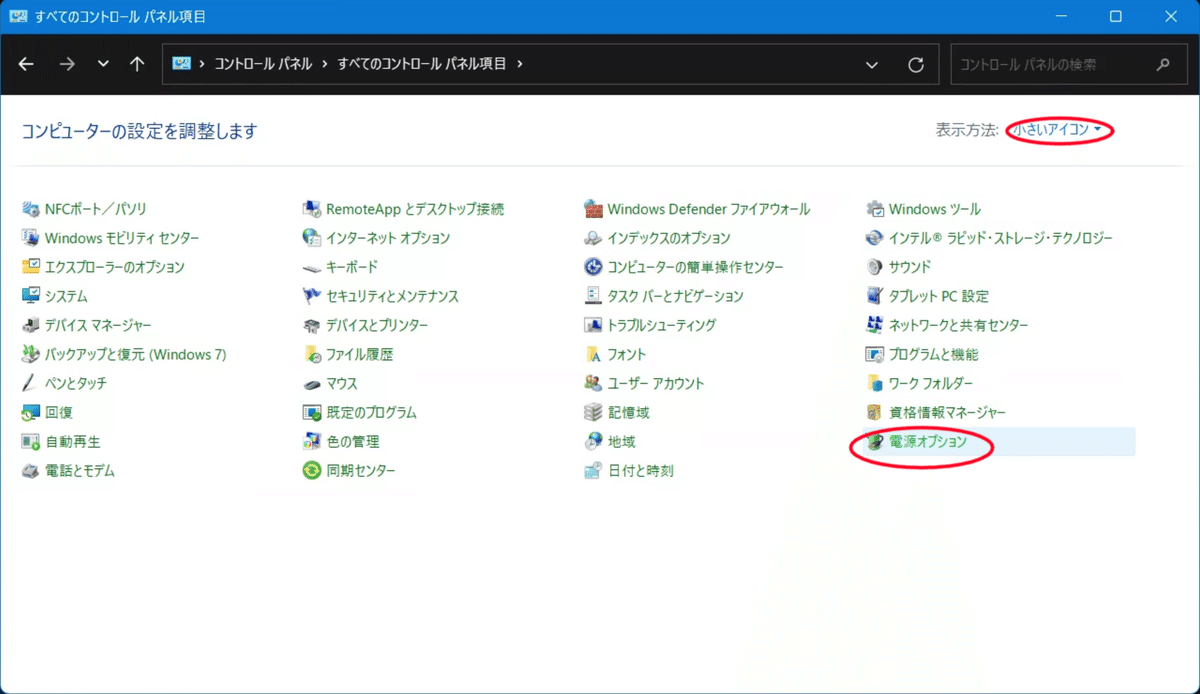1200x694 pixels.
Task: Select the コントロール パネル breadcrumb
Action: coord(262,64)
